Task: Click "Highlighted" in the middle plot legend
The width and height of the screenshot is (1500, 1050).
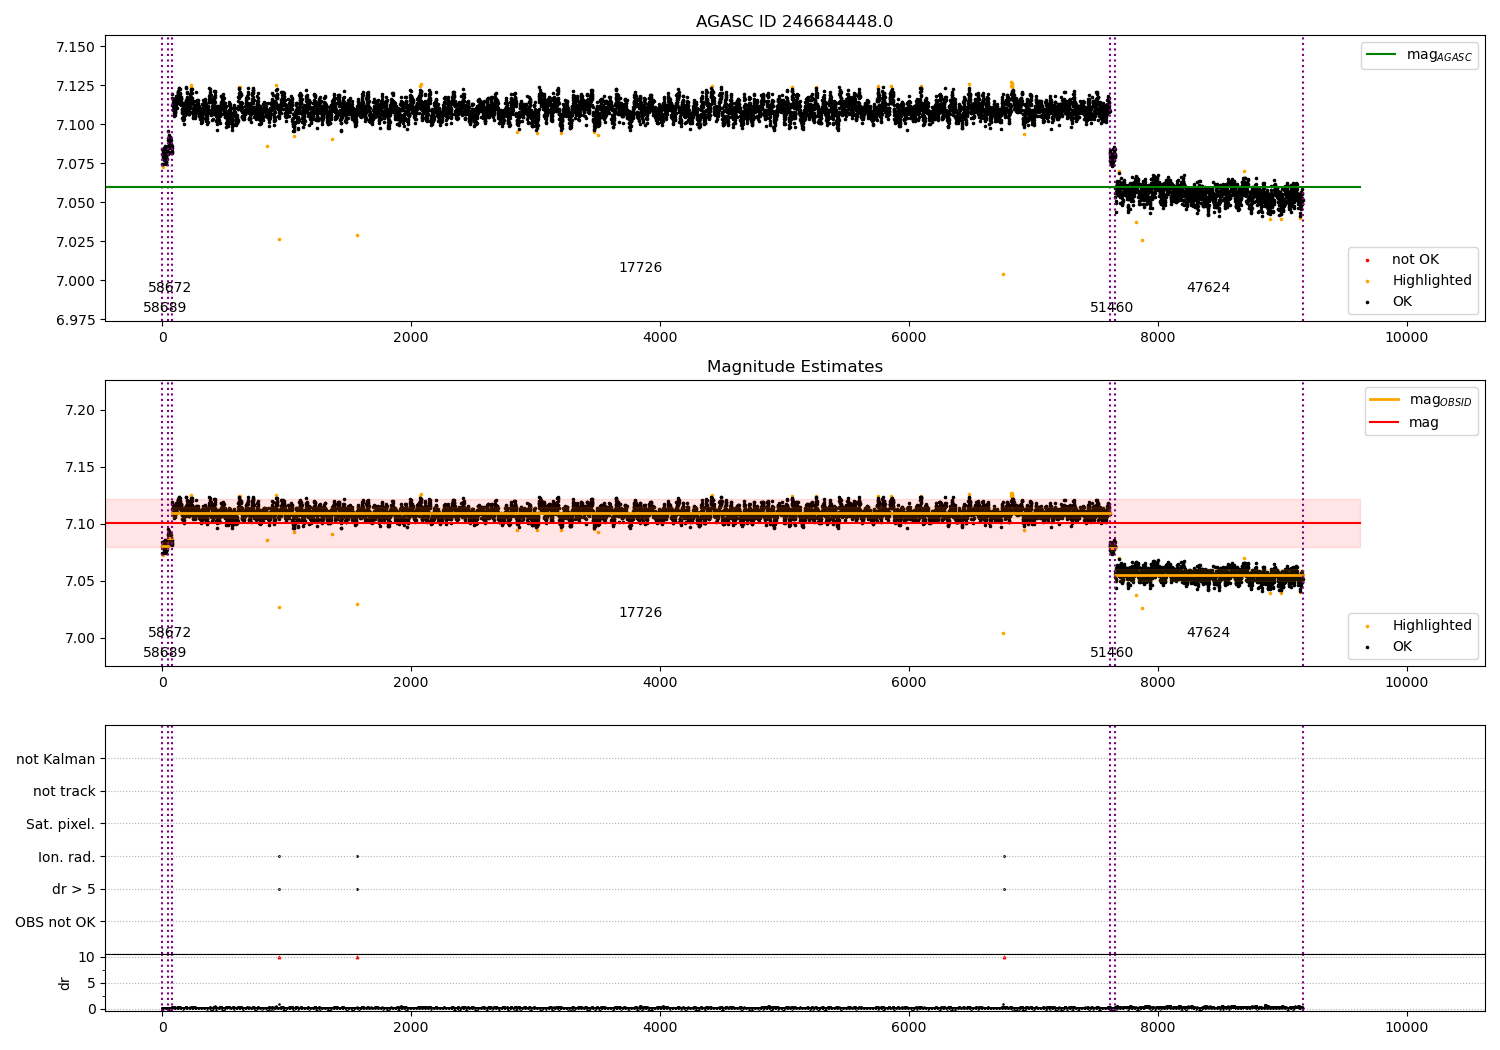Action: click(1431, 626)
